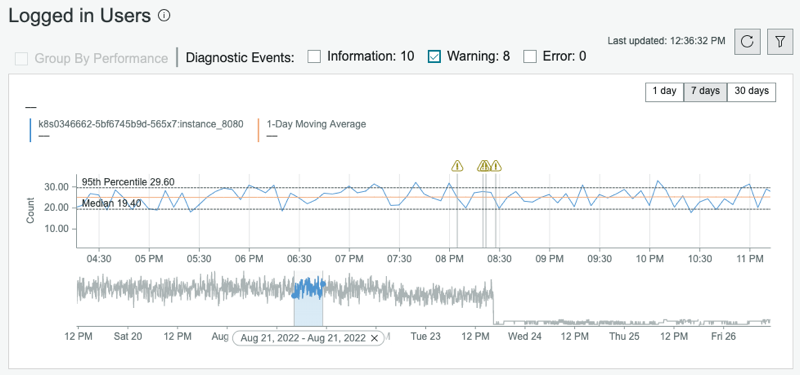Select the Thu 25 overview axis label
This screenshot has width=800, height=375.
pyautogui.click(x=623, y=337)
